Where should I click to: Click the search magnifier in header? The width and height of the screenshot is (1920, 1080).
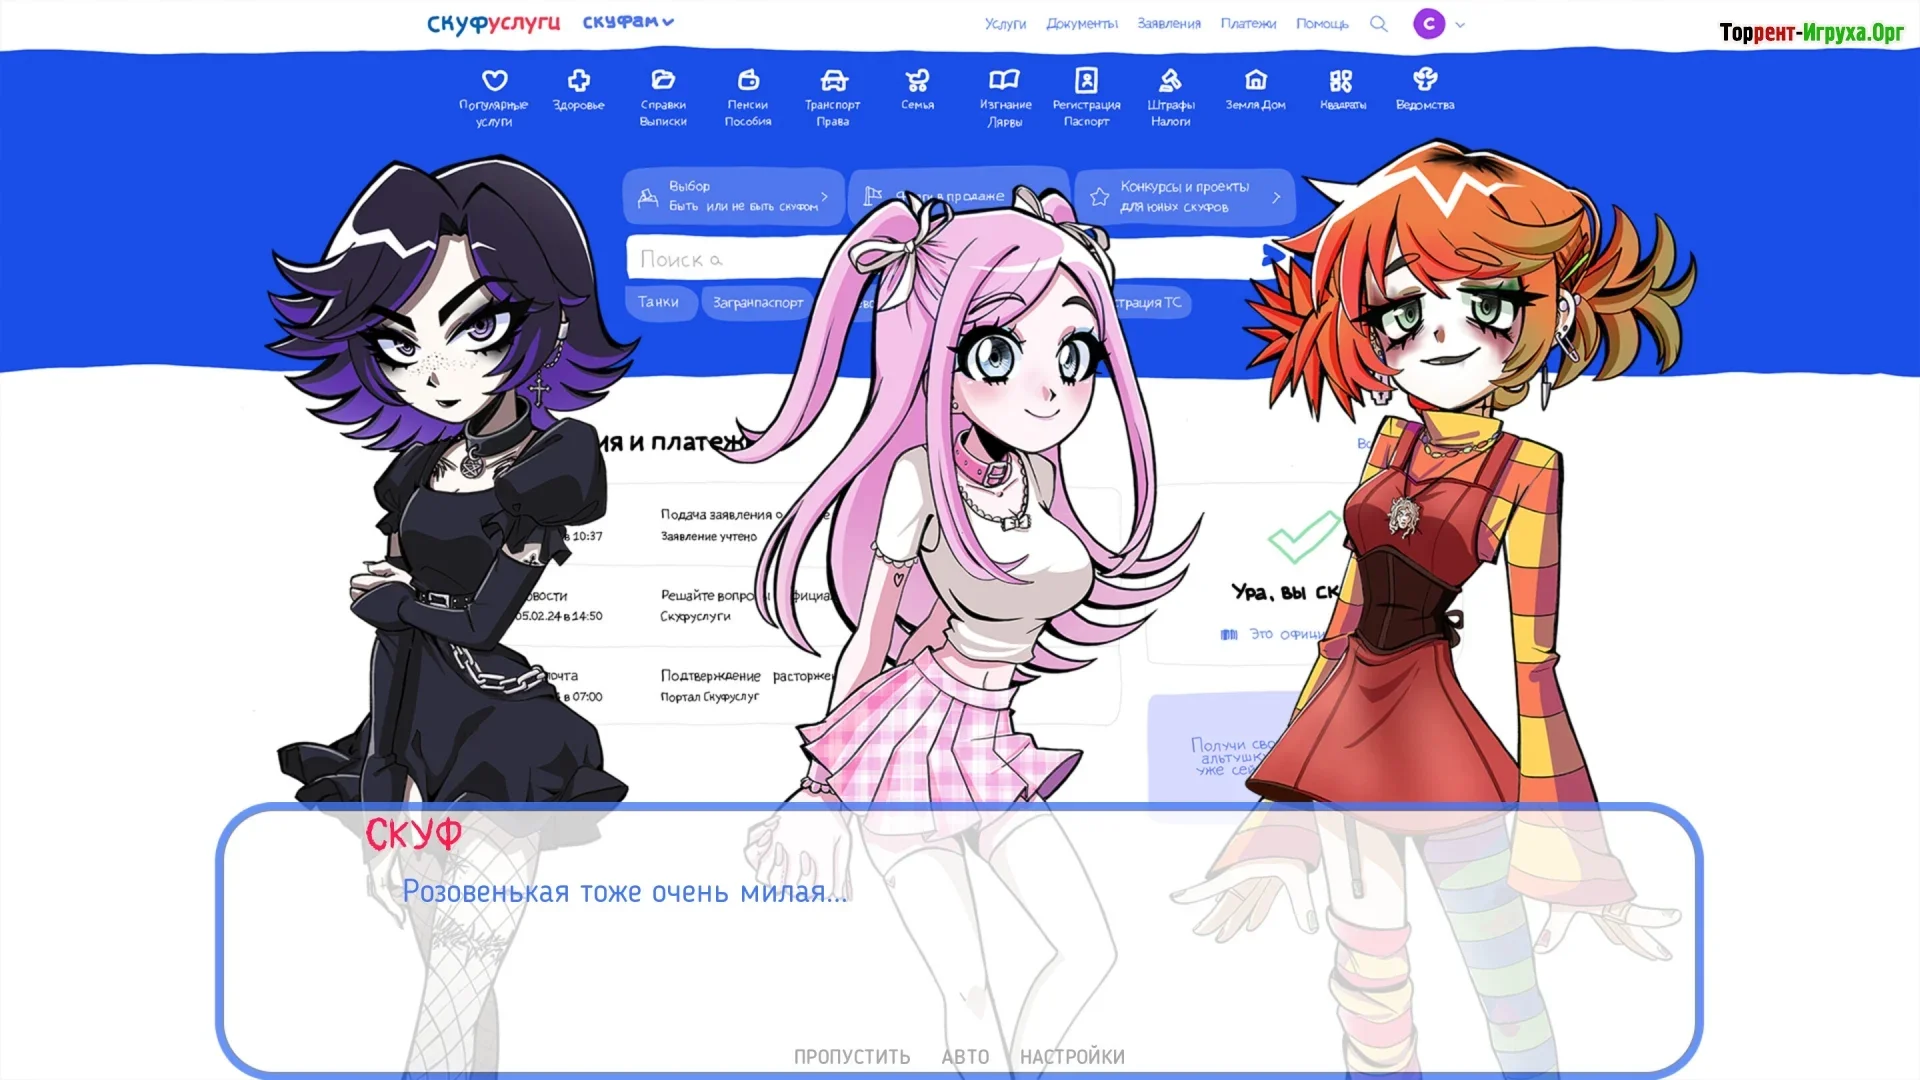click(x=1379, y=24)
